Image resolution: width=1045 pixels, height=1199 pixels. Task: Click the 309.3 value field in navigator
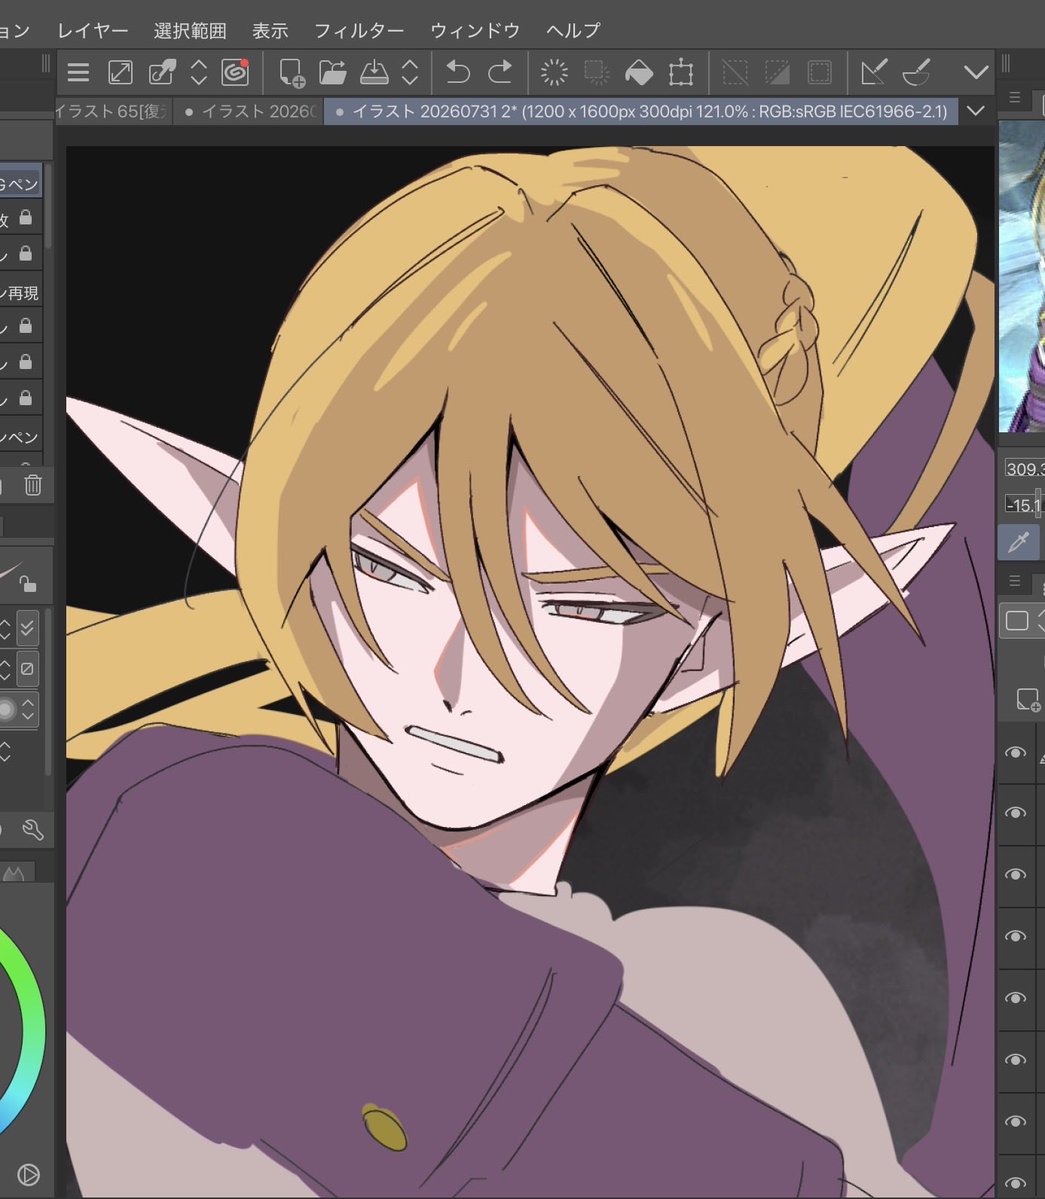point(1024,469)
